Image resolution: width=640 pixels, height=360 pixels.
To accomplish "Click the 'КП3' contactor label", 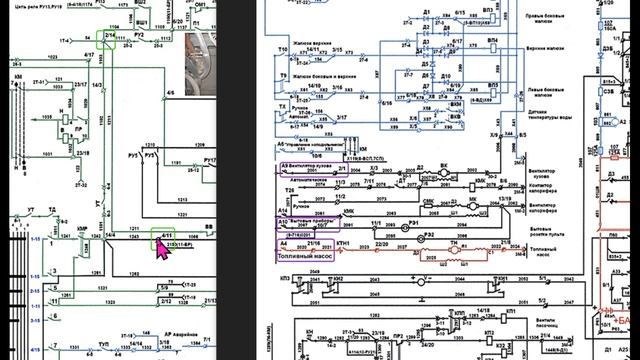I will click(x=285, y=278).
